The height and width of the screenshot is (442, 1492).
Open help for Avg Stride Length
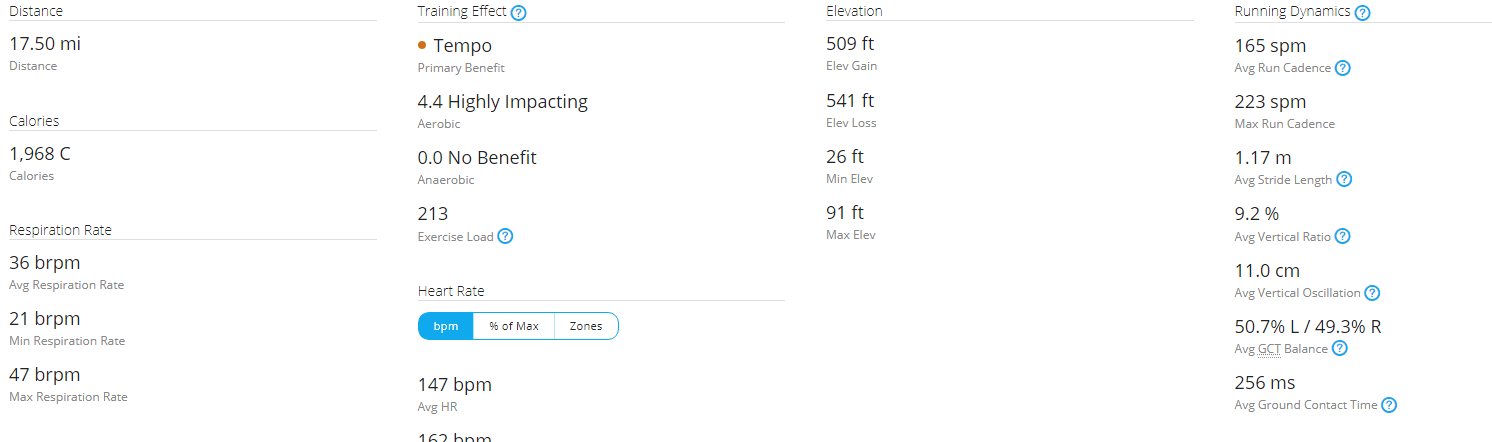(1344, 180)
